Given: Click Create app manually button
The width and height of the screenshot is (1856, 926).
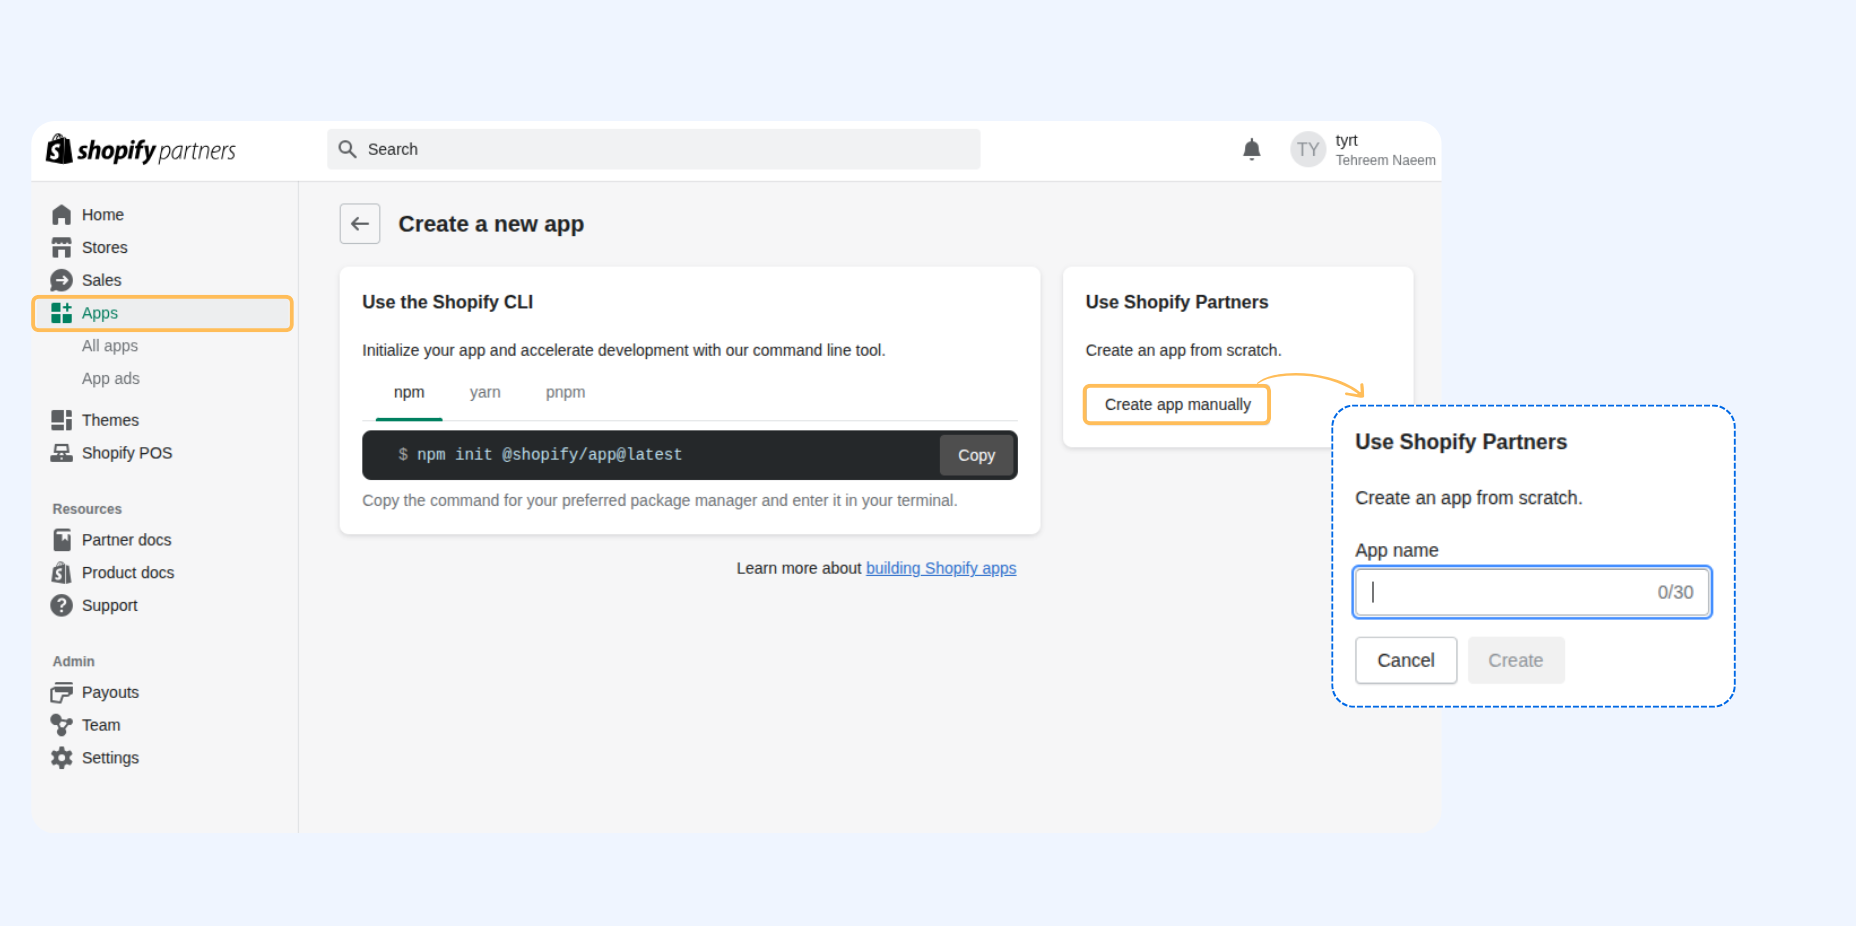Looking at the screenshot, I should coord(1177,404).
